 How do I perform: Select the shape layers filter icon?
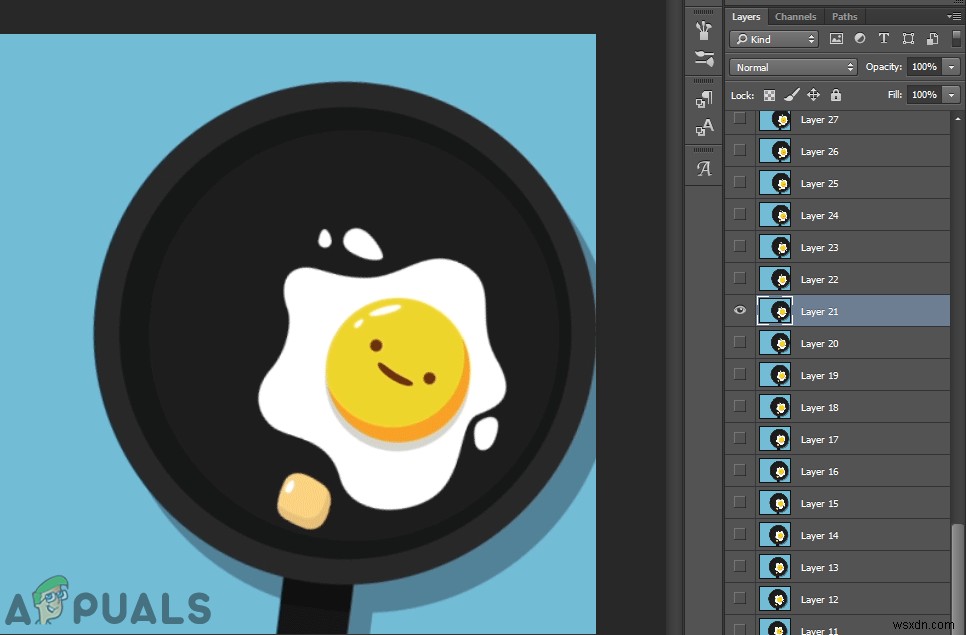click(908, 38)
